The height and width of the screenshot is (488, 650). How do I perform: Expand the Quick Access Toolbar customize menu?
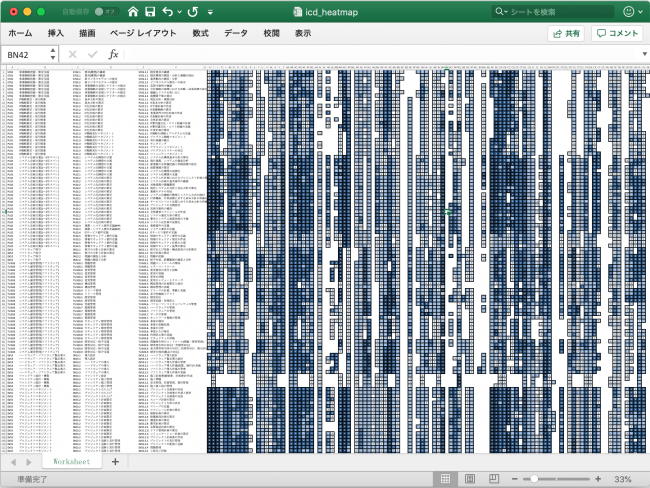click(210, 12)
